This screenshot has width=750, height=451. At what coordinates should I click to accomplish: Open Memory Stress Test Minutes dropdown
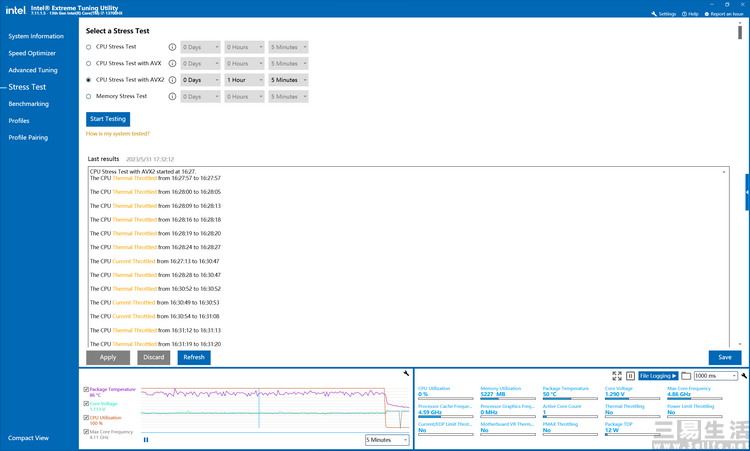(288, 97)
